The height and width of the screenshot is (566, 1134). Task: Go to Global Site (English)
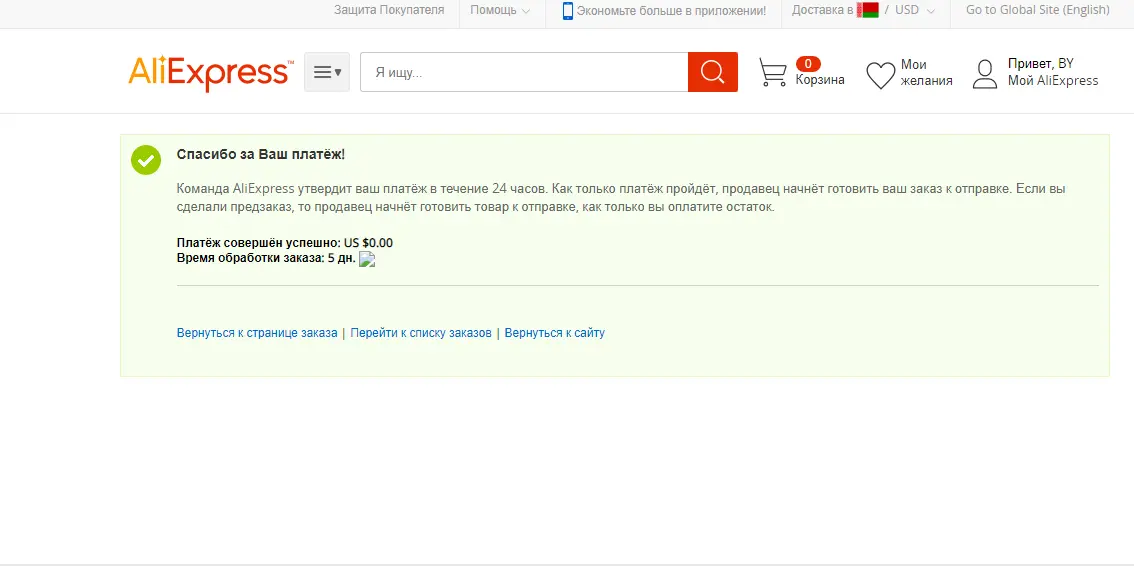(x=1038, y=10)
